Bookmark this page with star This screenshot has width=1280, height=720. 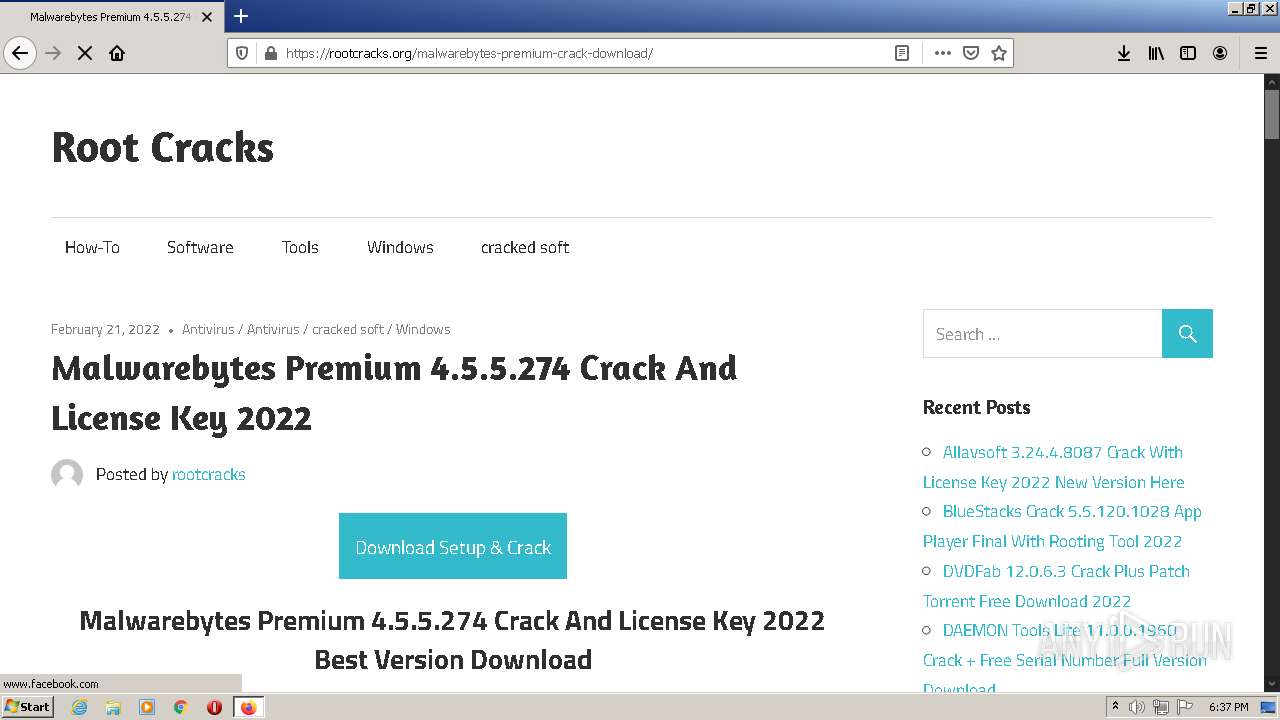pyautogui.click(x=998, y=53)
